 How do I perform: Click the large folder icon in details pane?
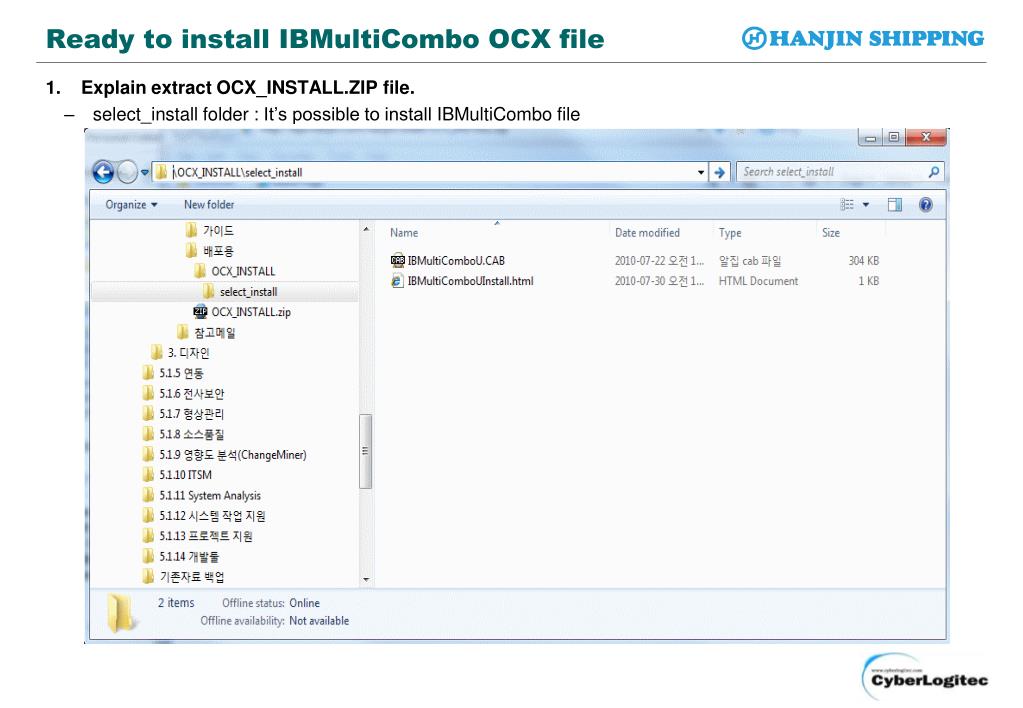tap(121, 613)
